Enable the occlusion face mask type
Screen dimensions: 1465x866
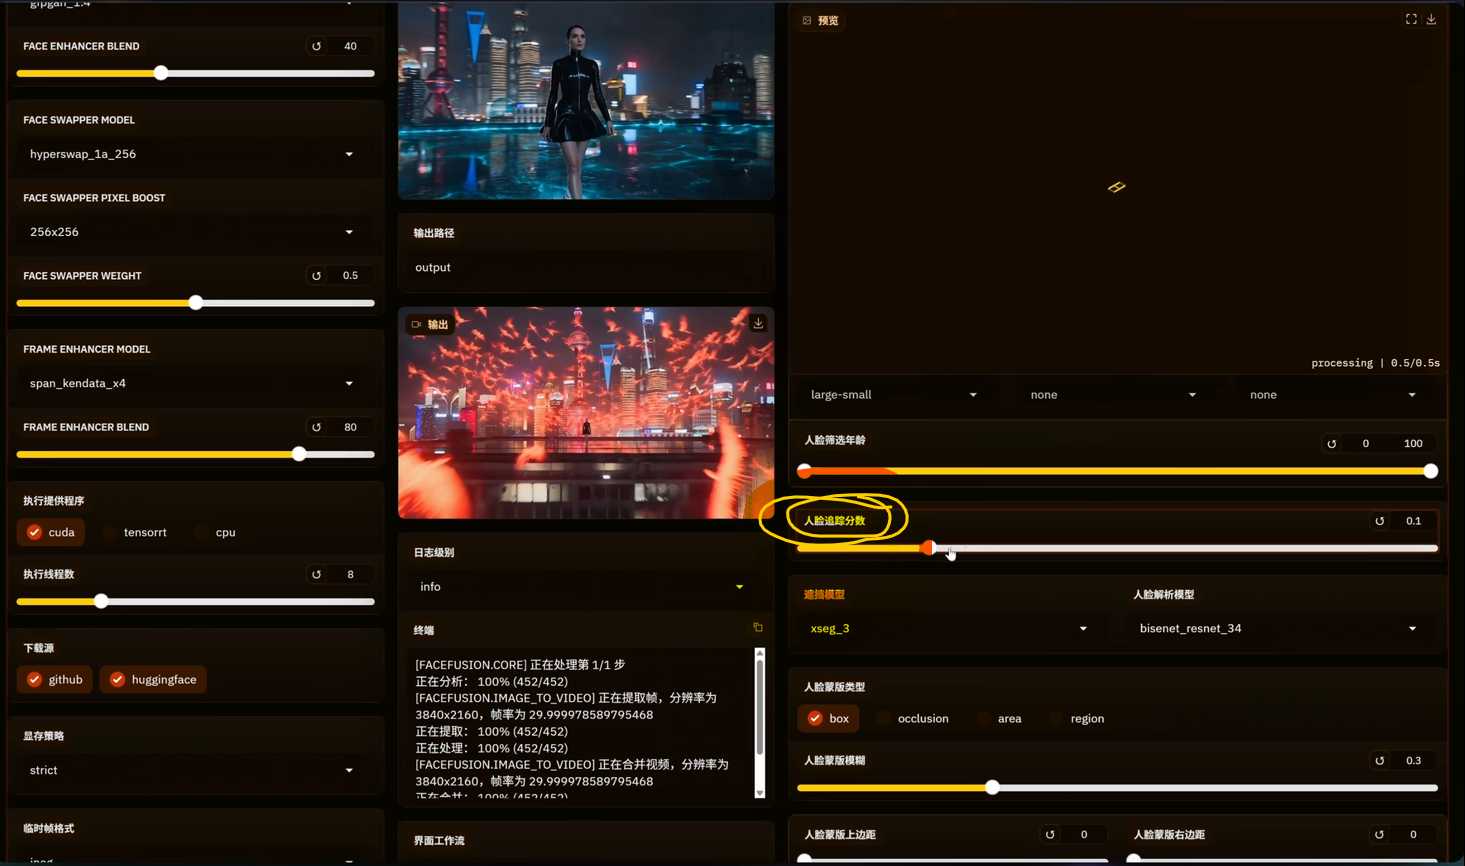(x=913, y=718)
